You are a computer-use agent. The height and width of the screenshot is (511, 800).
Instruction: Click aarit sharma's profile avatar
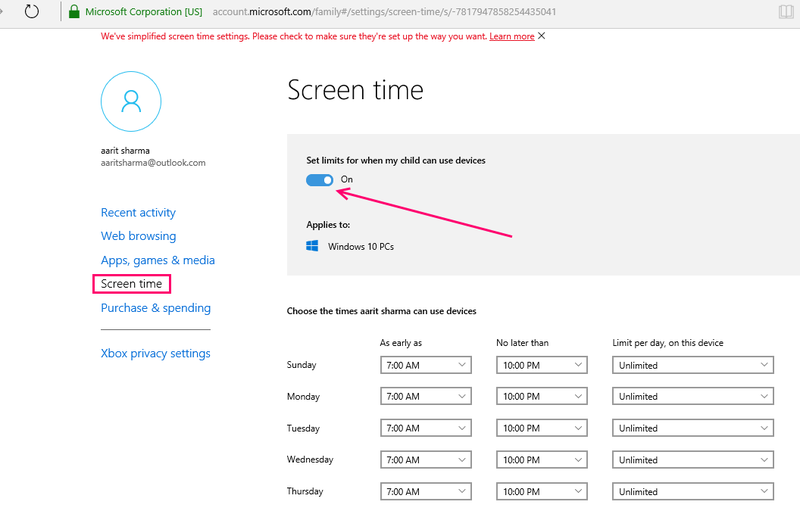pyautogui.click(x=131, y=101)
